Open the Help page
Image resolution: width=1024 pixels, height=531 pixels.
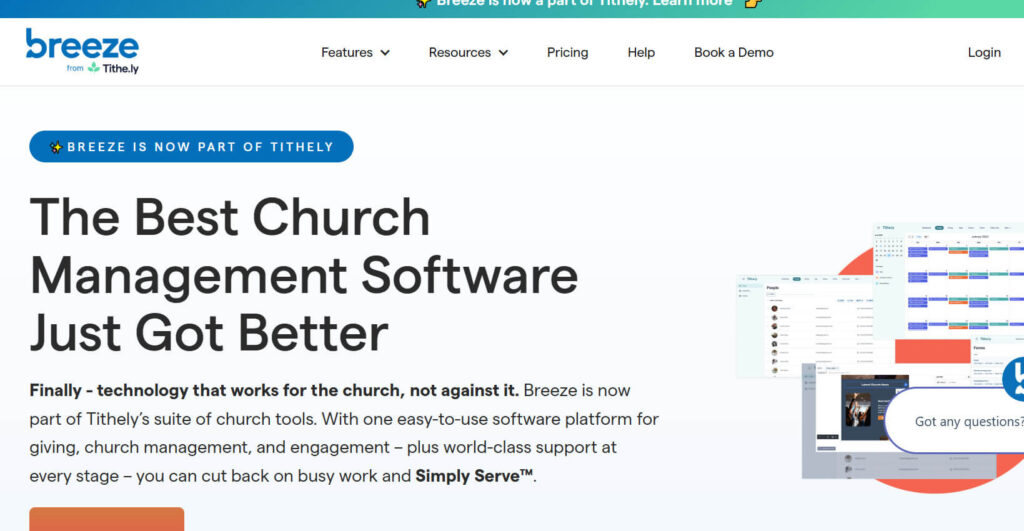pos(641,52)
